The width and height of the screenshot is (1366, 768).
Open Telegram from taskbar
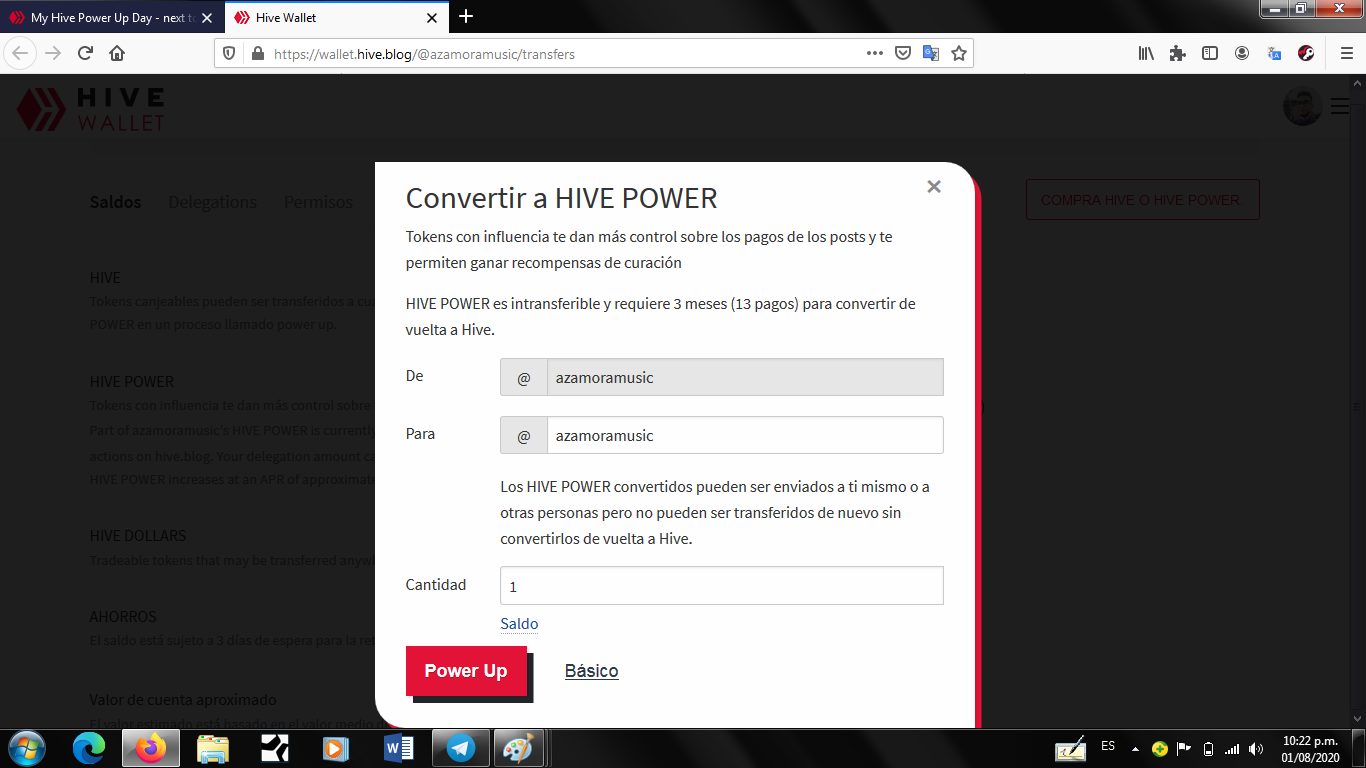coord(461,748)
